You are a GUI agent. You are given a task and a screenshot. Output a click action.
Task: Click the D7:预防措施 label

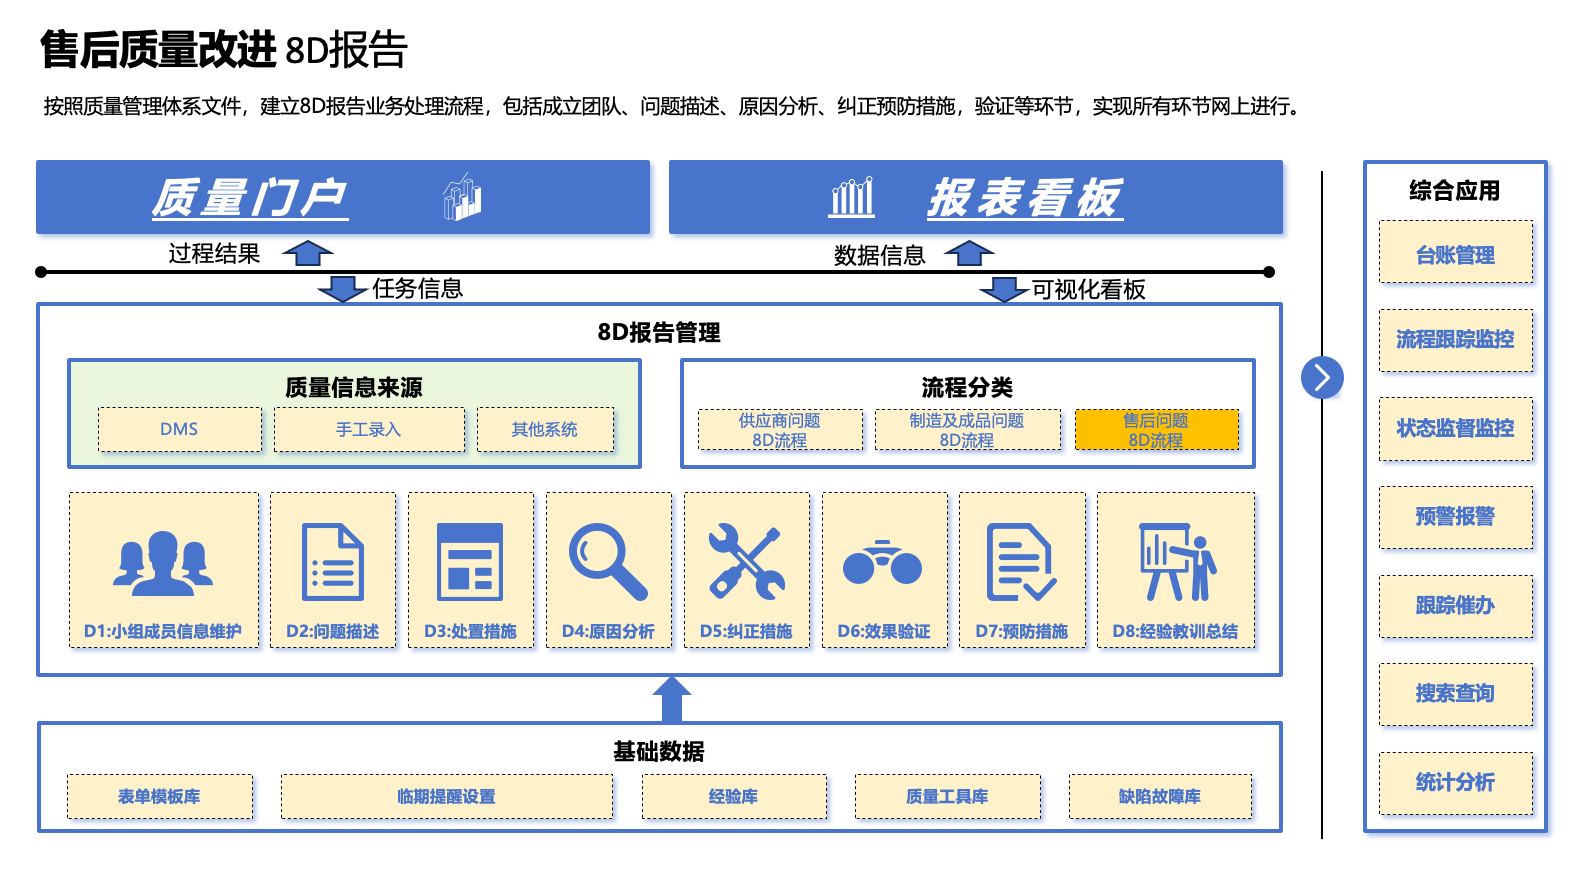click(x=1022, y=631)
